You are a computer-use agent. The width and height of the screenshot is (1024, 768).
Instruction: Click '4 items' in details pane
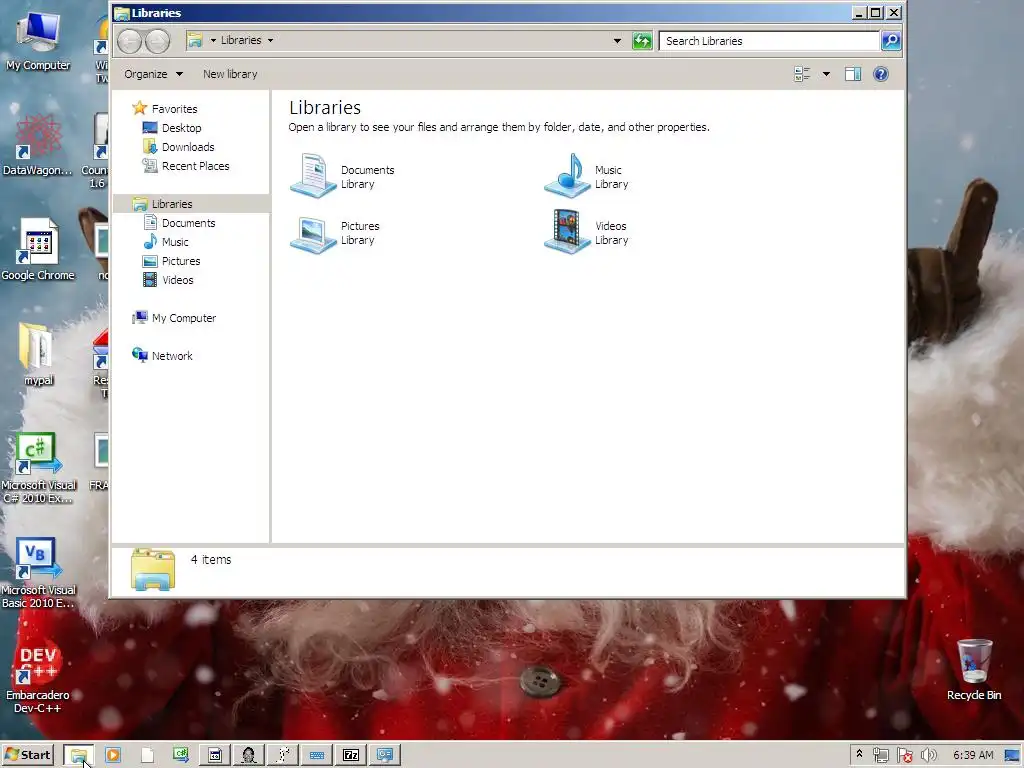click(211, 560)
